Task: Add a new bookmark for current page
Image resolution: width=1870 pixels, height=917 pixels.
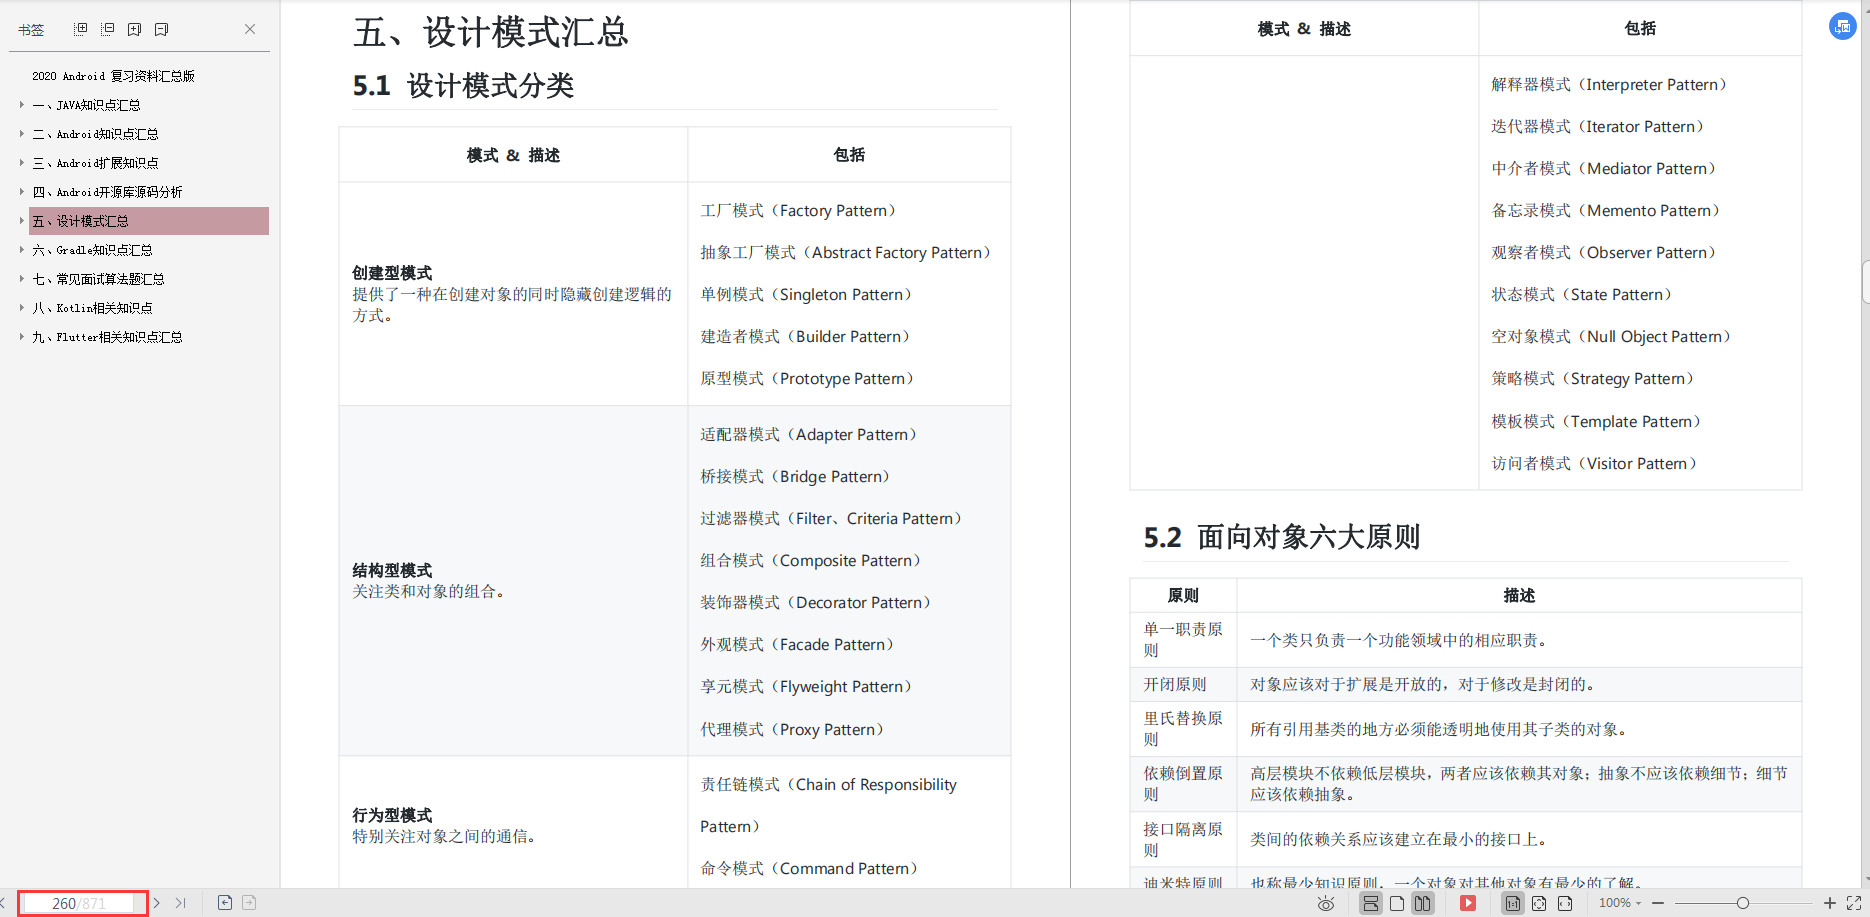Action: pos(133,28)
